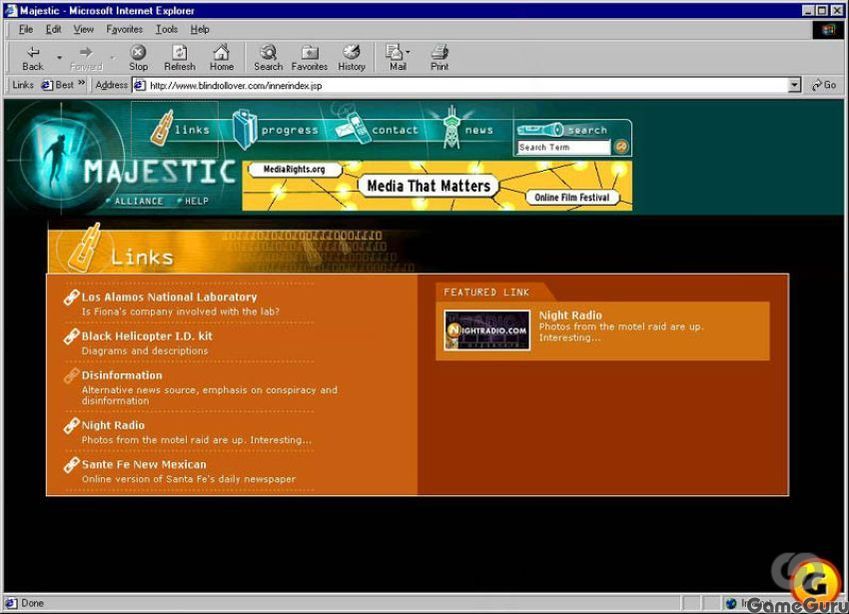Click "Is Fiona's company involved with the lab?"
Image resolution: width=849 pixels, height=614 pixels.
[x=180, y=311]
